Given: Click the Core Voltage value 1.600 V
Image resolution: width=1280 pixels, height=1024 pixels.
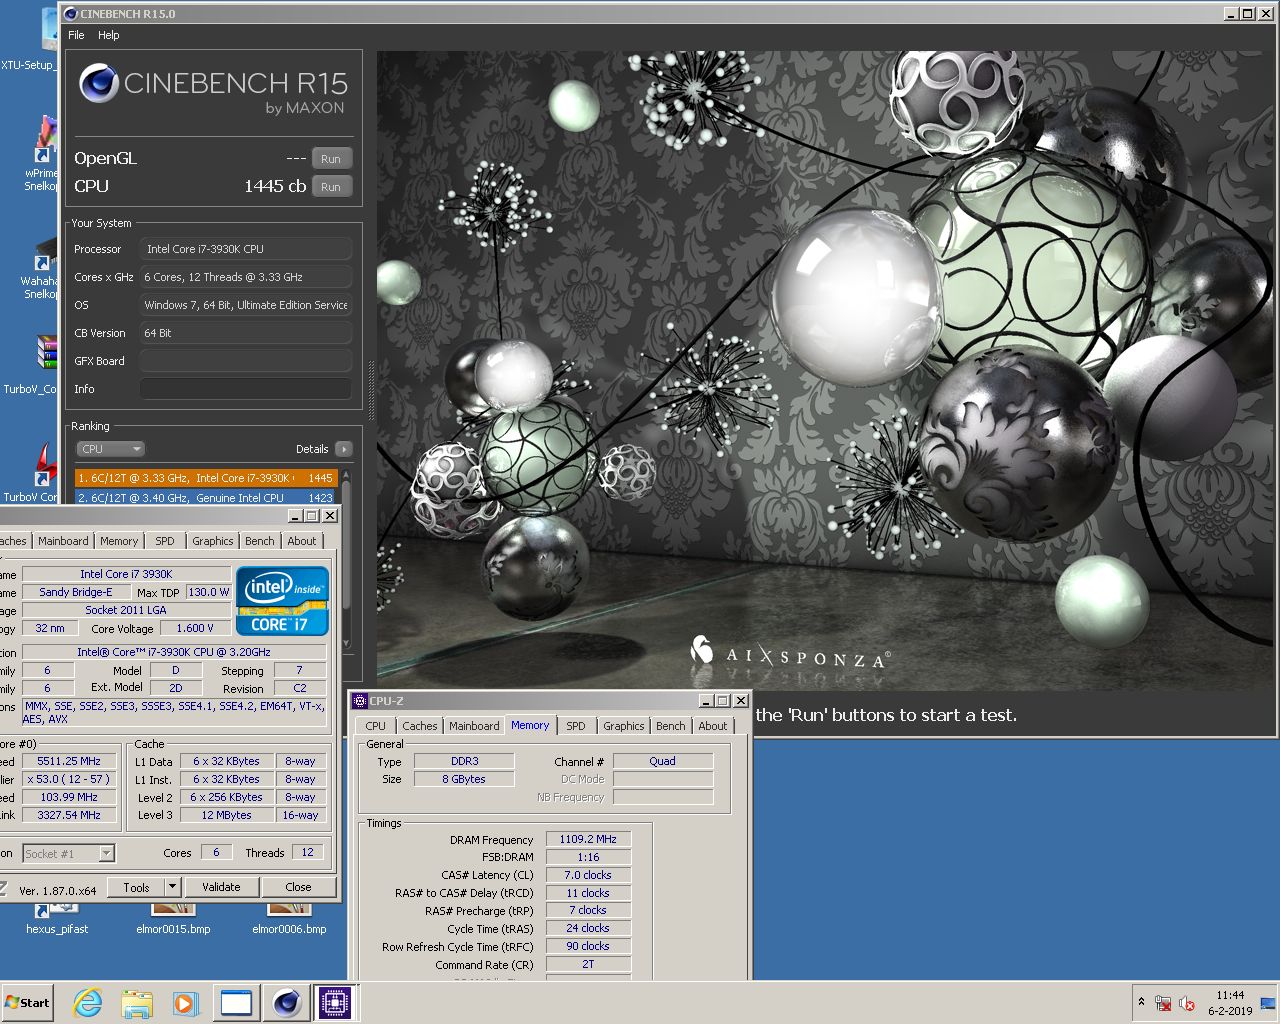Looking at the screenshot, I should click(195, 628).
